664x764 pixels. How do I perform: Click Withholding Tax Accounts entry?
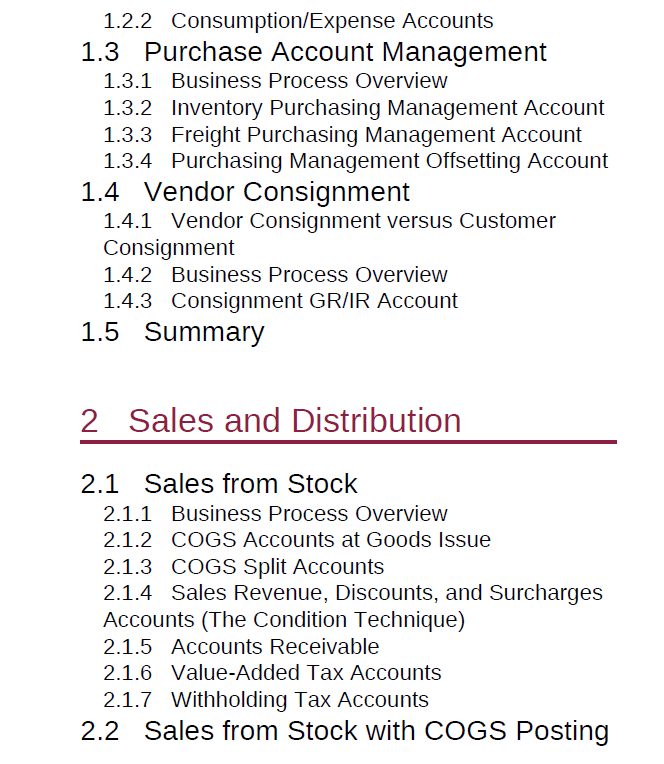266,700
